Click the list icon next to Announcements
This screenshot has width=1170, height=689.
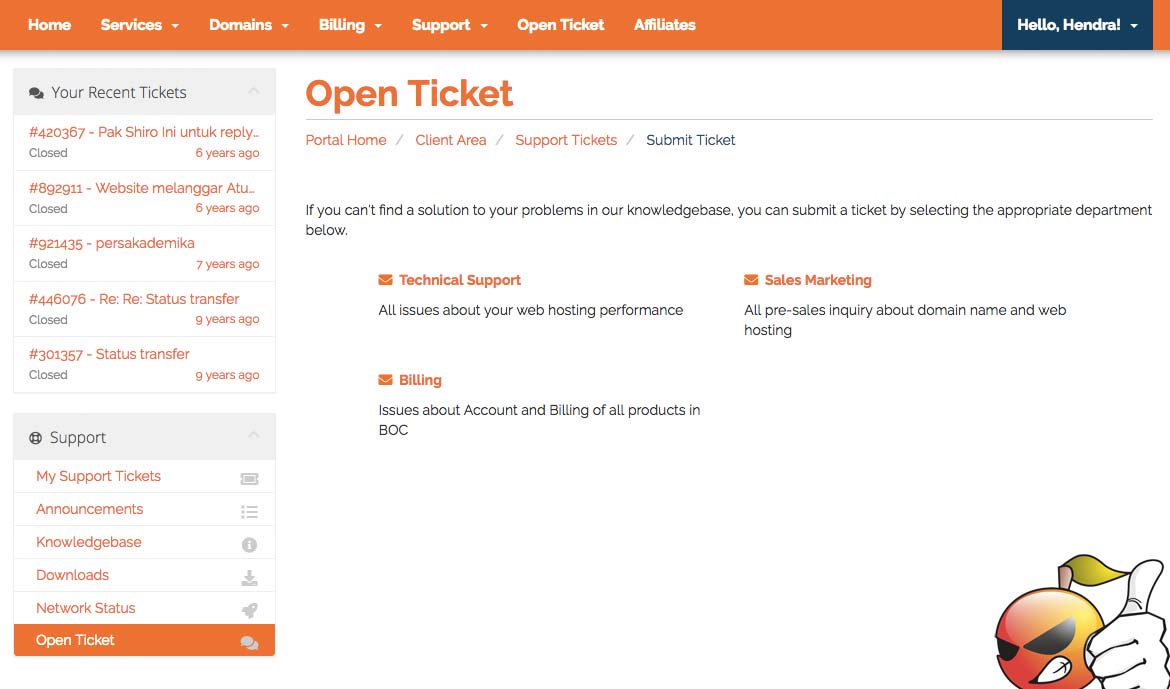(249, 511)
